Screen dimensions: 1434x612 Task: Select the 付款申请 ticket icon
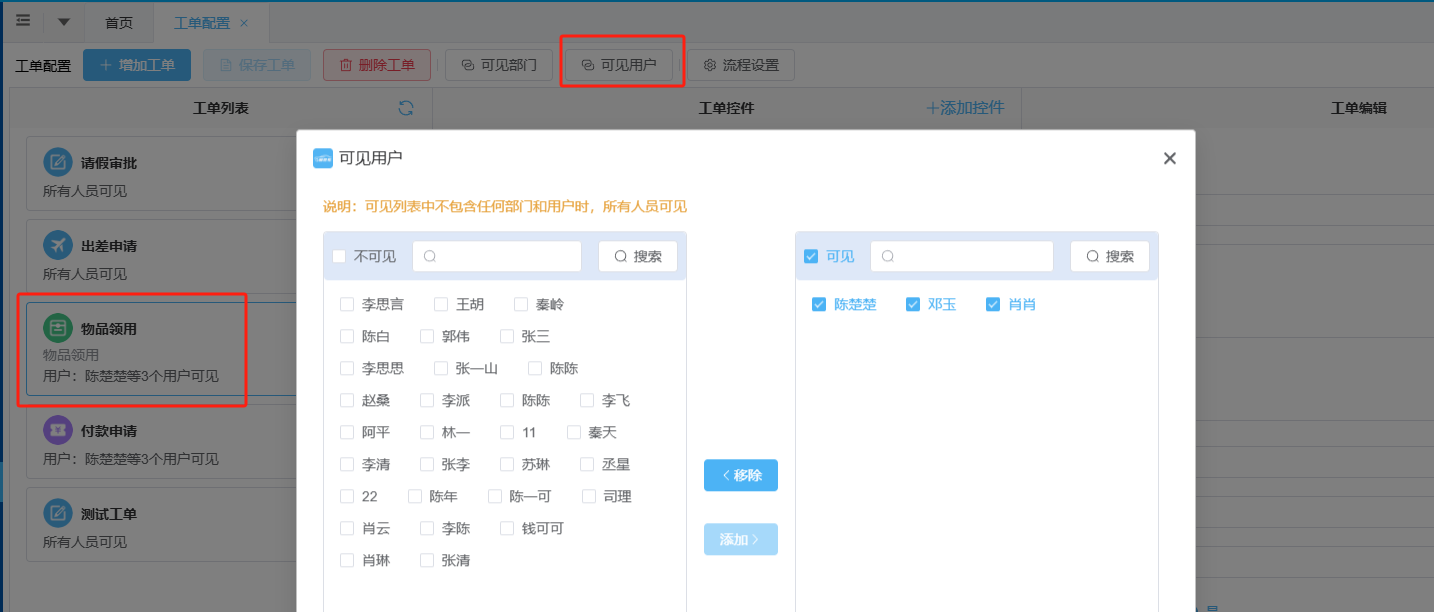58,431
